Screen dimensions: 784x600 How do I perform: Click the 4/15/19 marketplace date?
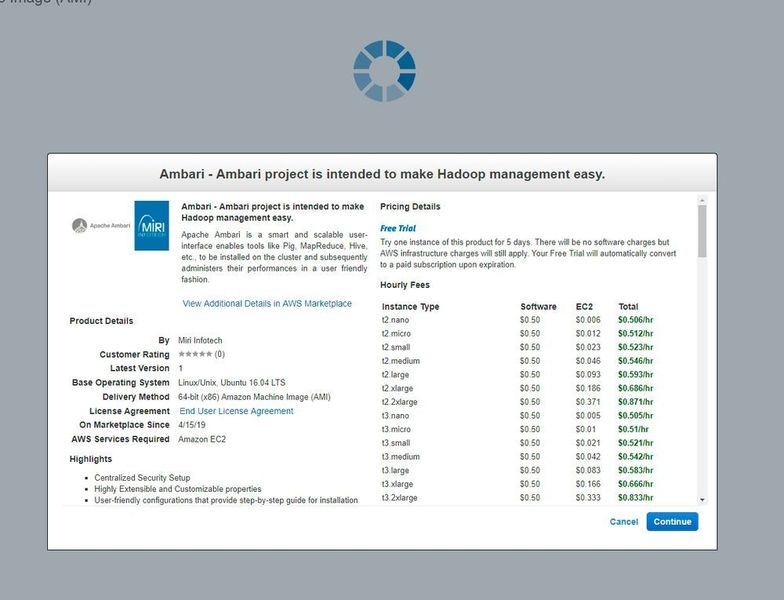click(192, 425)
